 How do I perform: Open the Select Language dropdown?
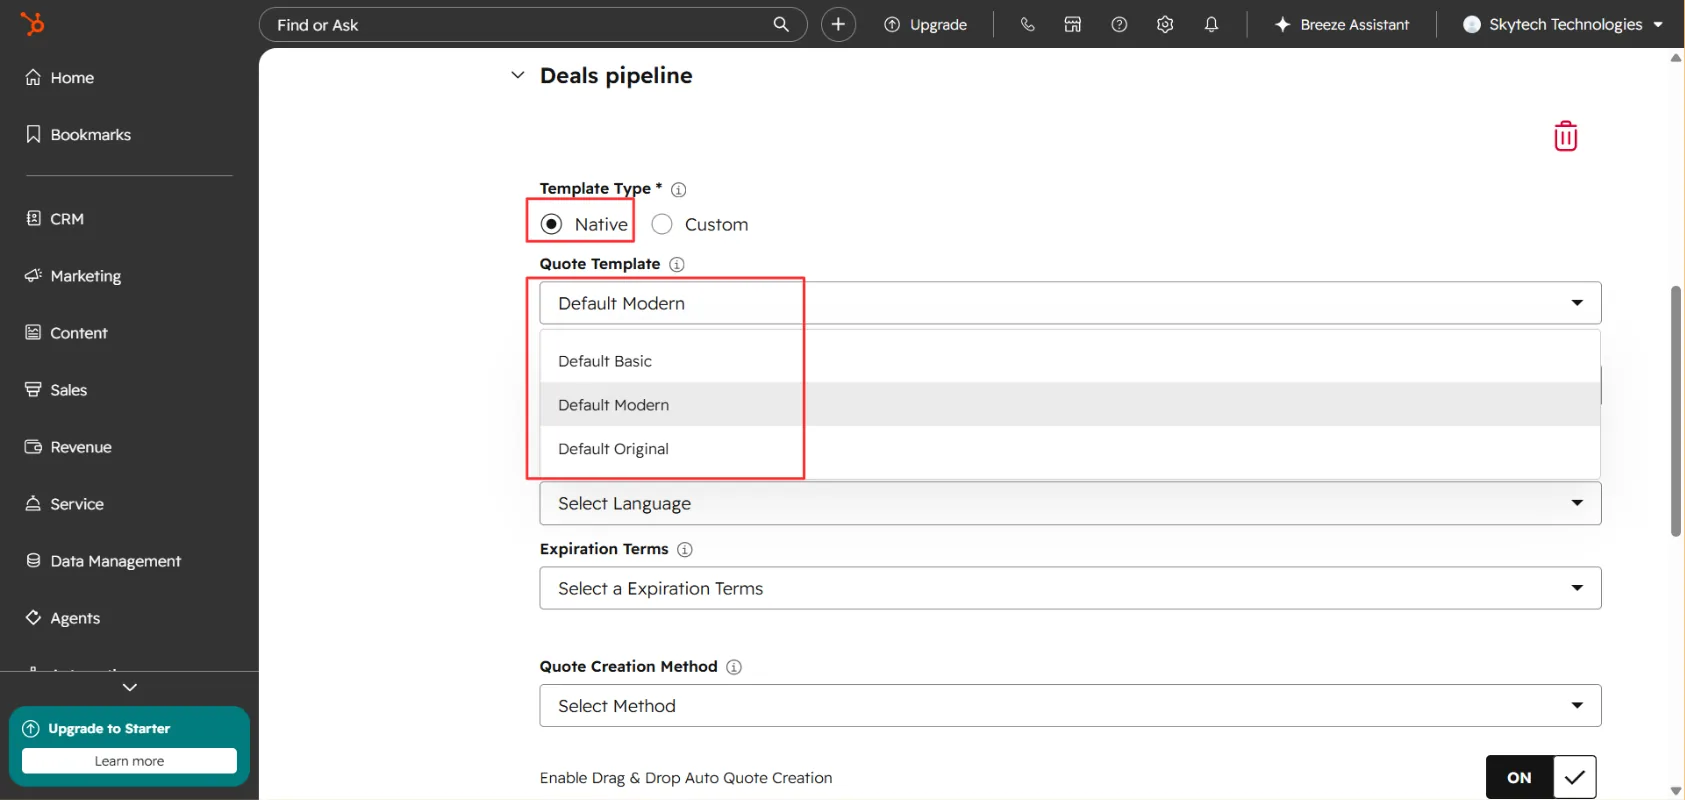1070,503
